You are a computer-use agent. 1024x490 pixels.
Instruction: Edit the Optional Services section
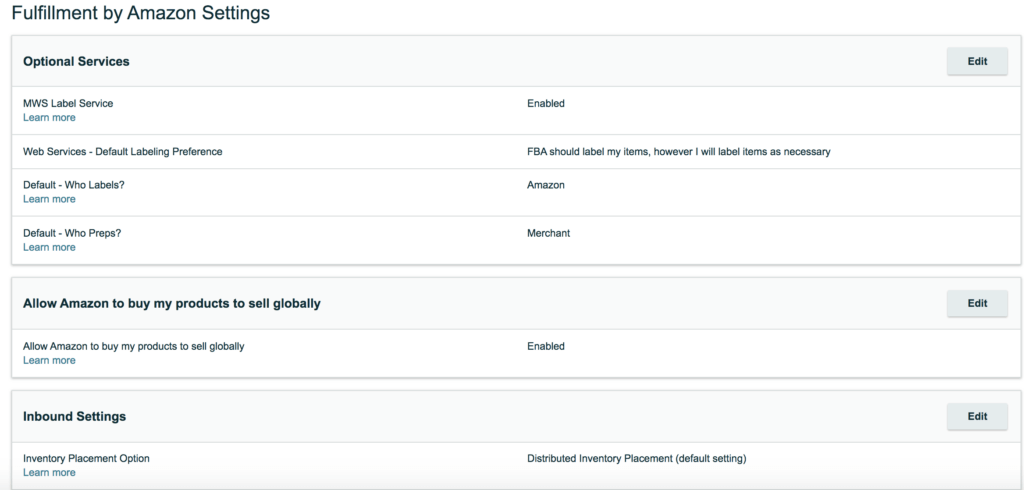[977, 61]
